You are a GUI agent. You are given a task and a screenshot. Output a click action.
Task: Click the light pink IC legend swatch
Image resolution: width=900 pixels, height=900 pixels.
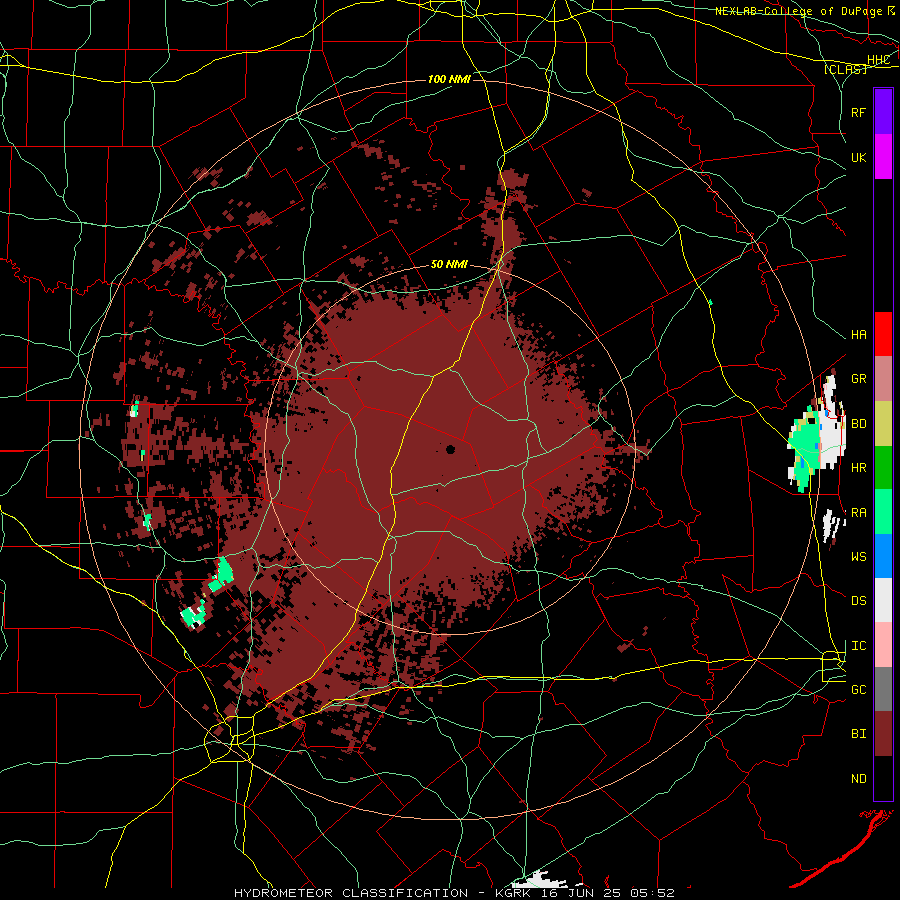tap(883, 645)
